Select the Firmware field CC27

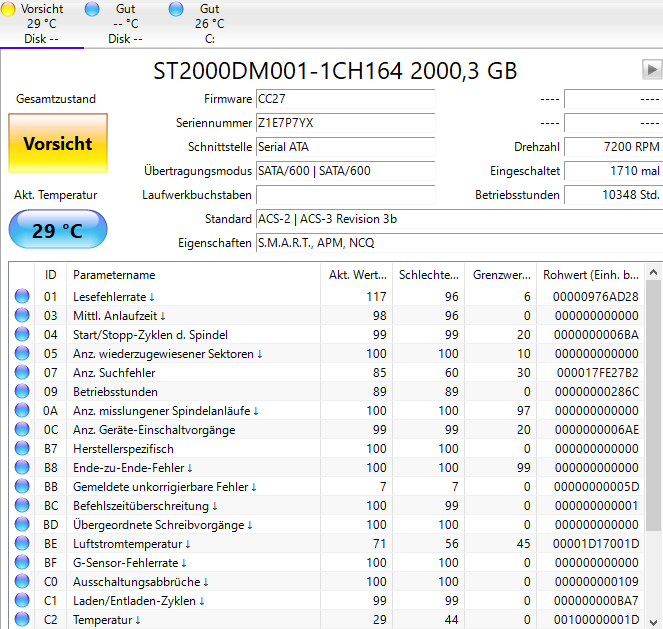click(345, 99)
